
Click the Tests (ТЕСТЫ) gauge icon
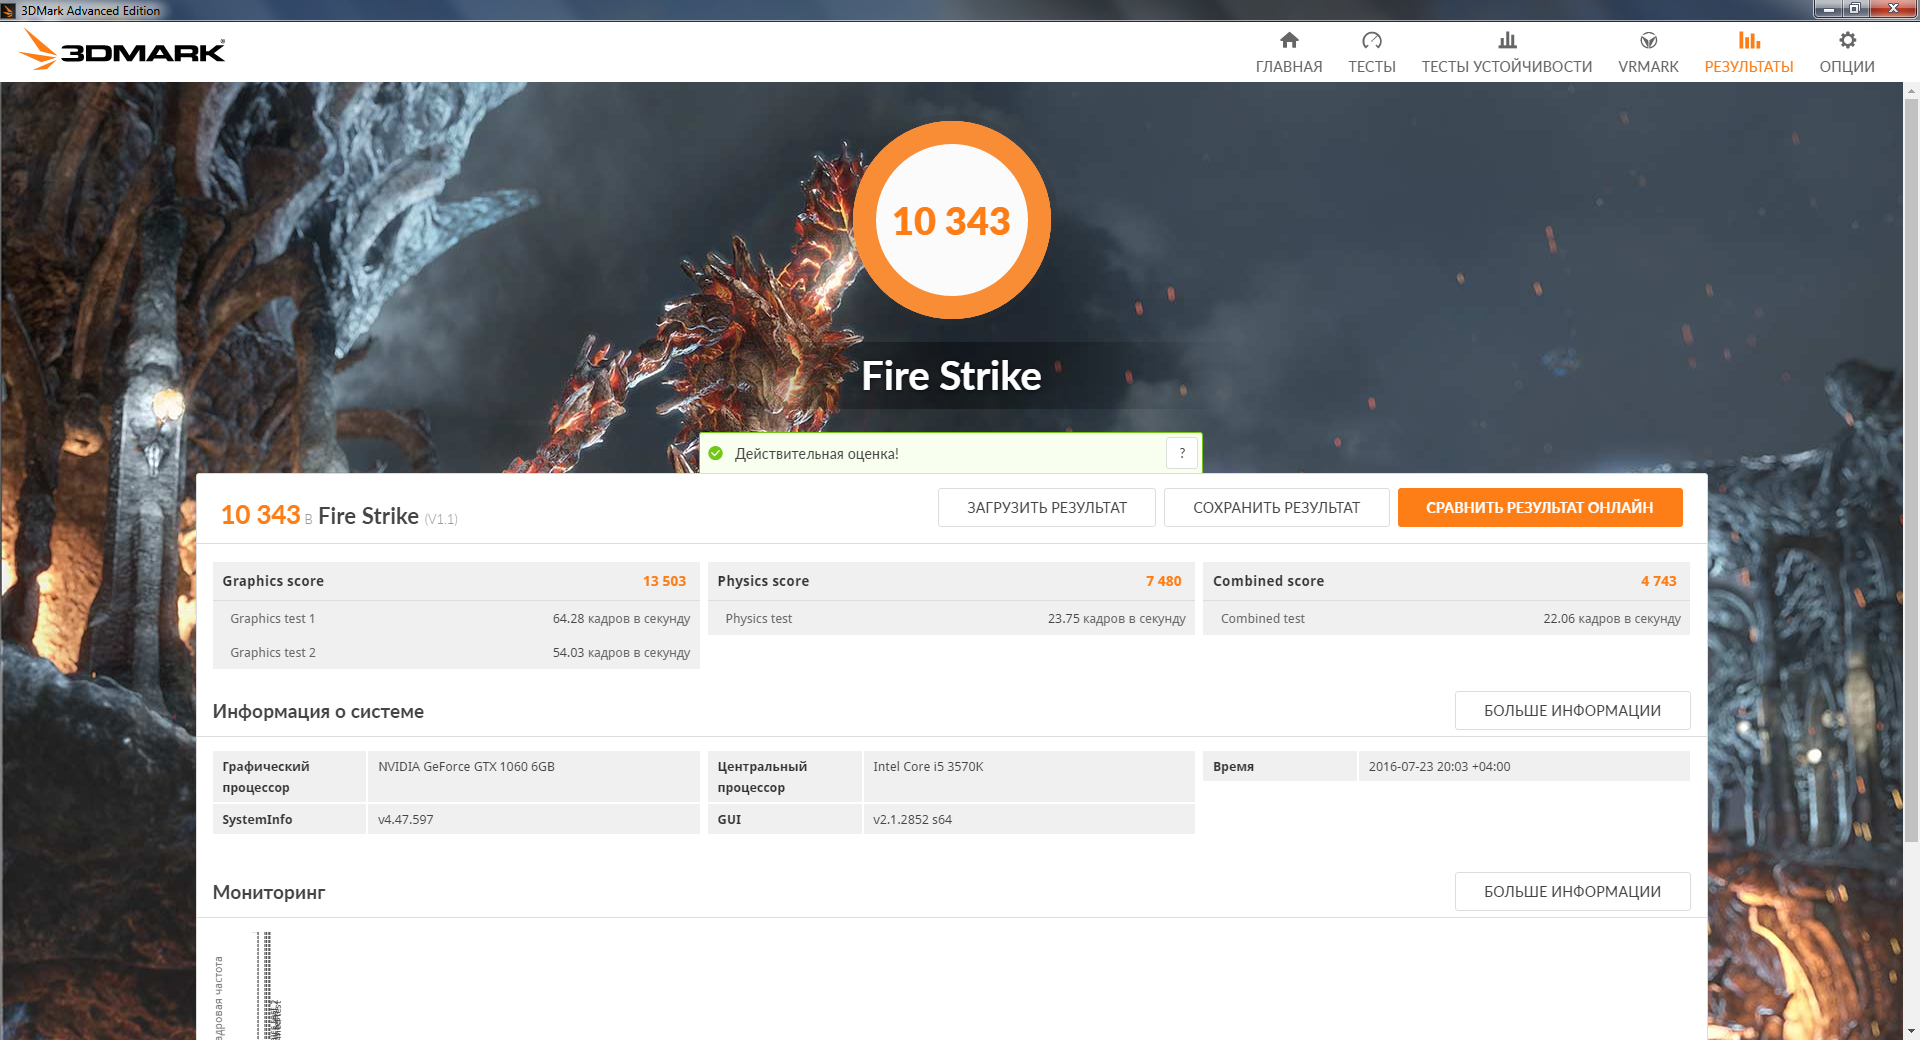click(1371, 40)
